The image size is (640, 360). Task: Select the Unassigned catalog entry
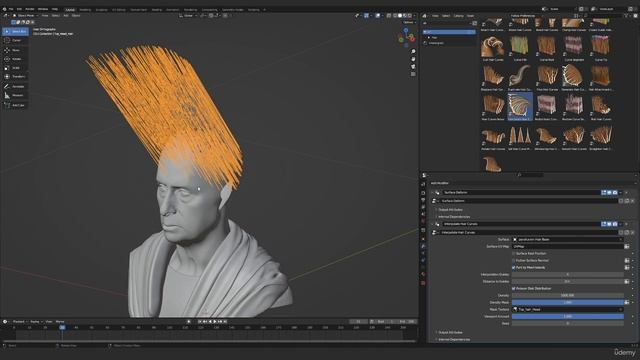(436, 43)
